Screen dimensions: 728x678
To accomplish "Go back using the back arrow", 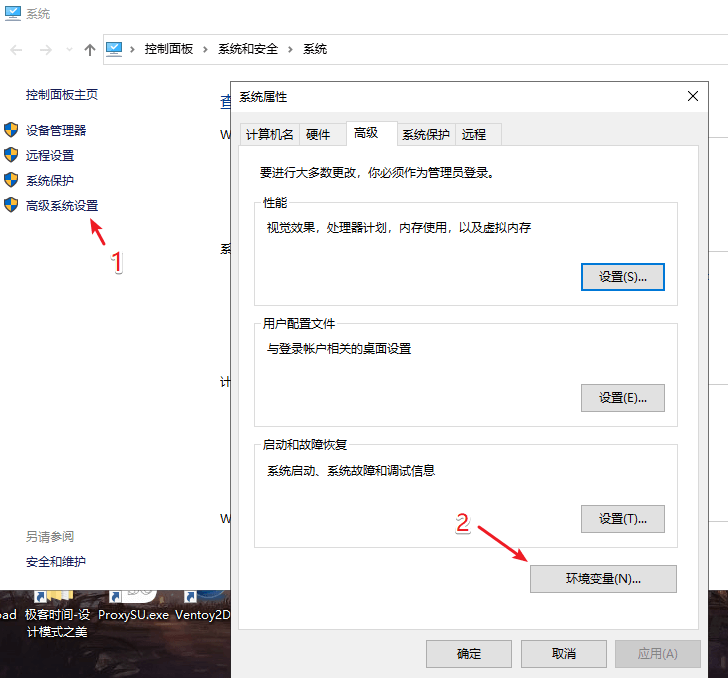I will 17,49.
